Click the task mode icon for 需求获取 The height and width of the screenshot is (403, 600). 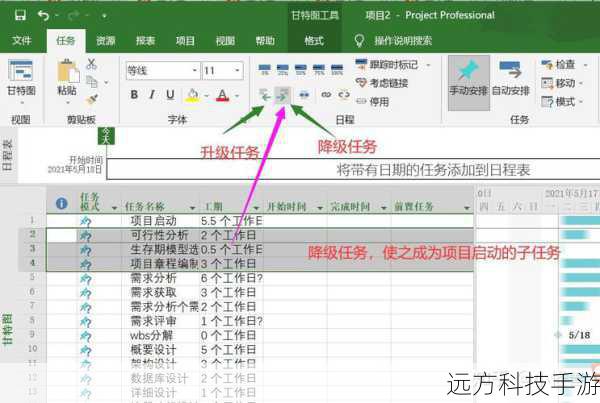[x=86, y=293]
